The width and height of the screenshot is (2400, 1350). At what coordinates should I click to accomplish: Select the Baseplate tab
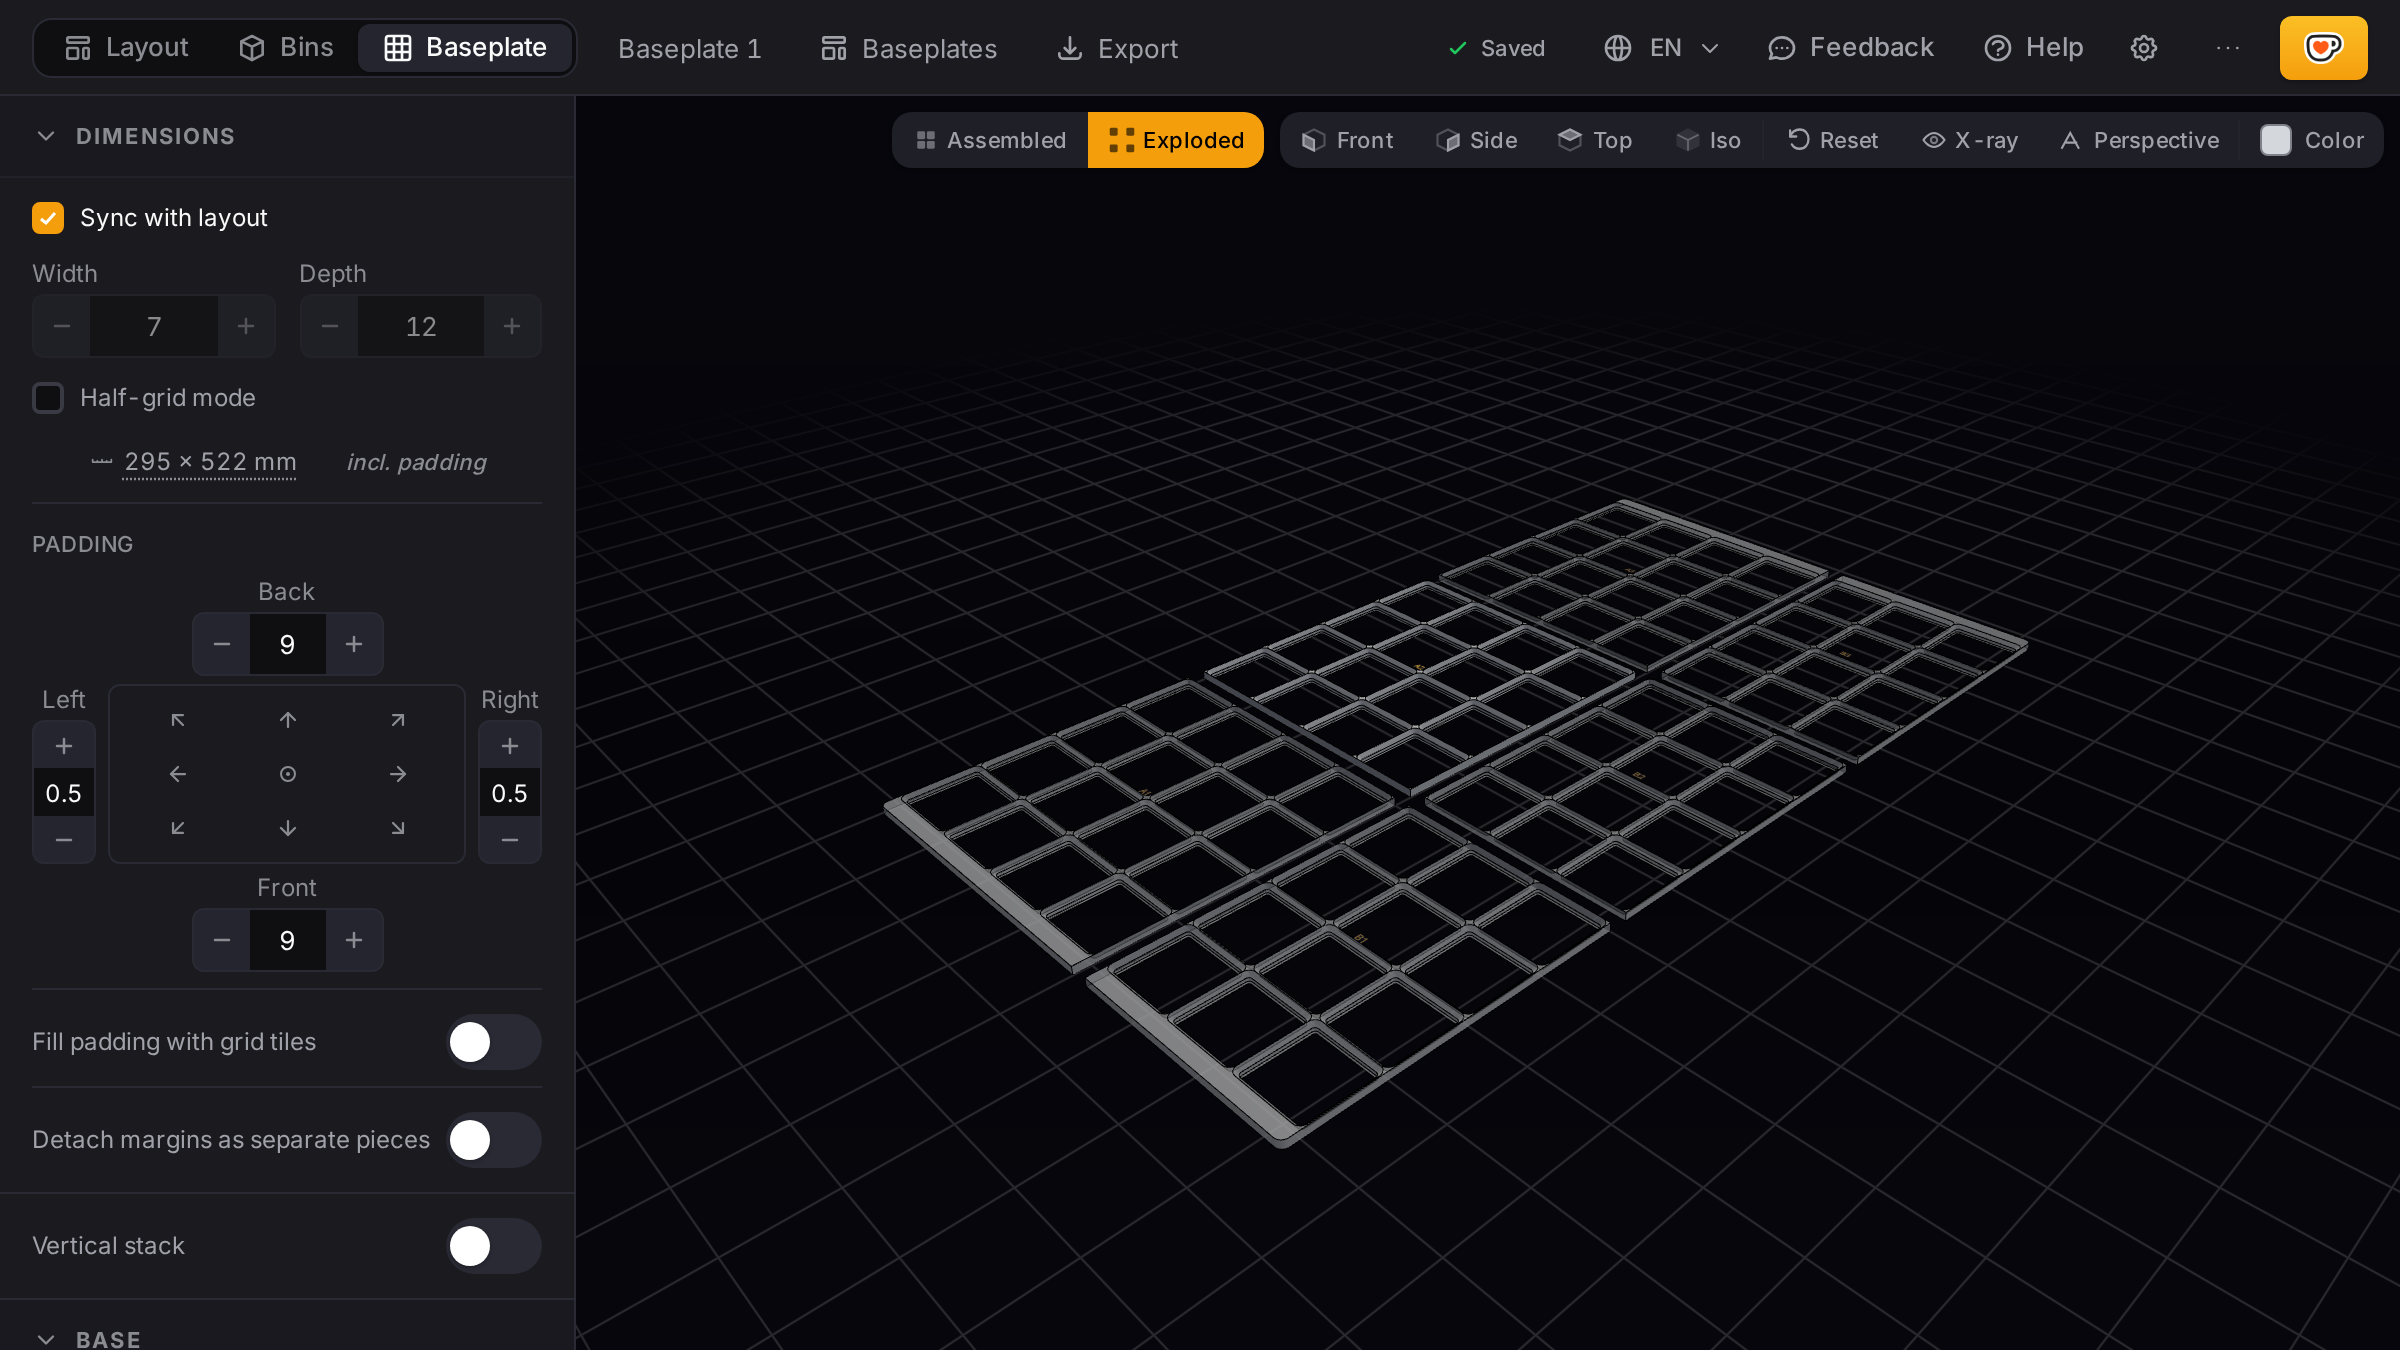pyautogui.click(x=466, y=48)
